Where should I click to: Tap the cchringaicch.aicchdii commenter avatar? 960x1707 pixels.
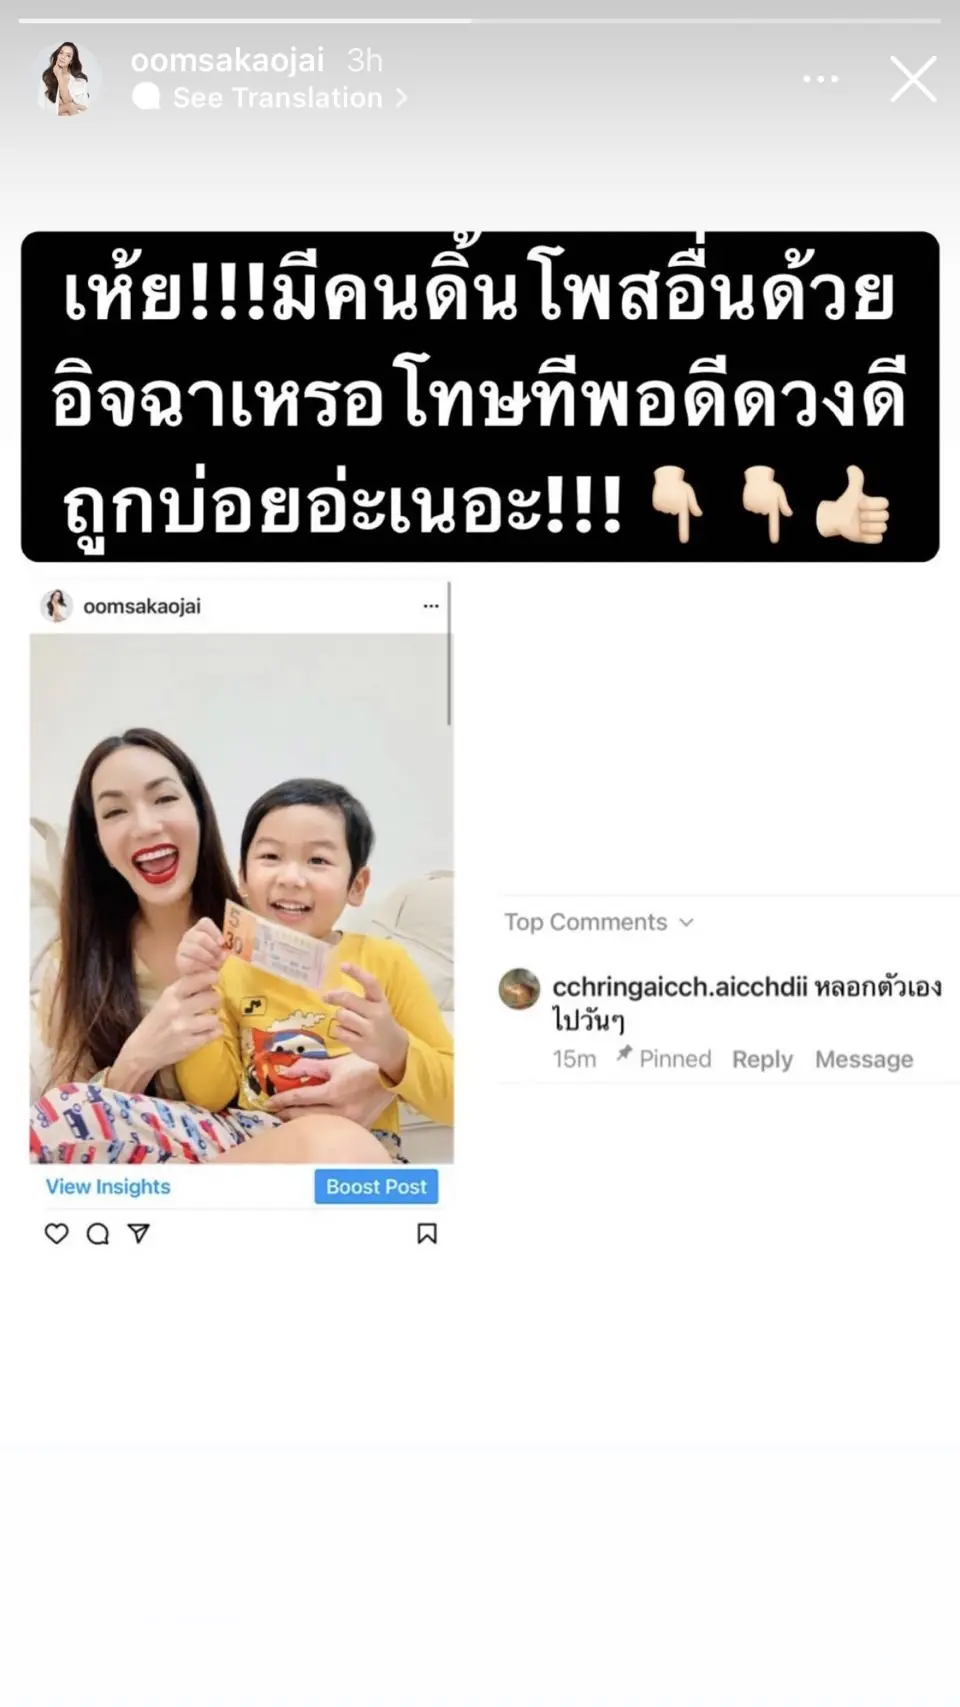point(519,989)
